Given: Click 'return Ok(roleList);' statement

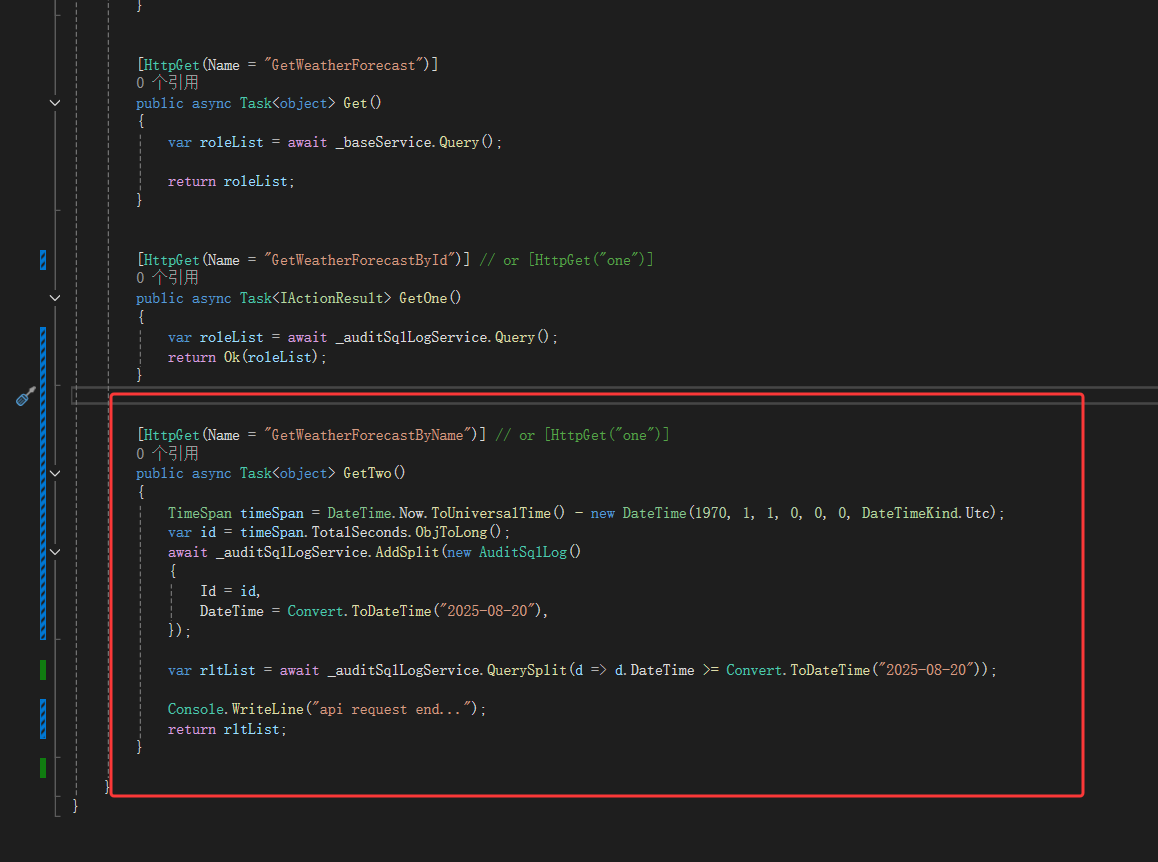Looking at the screenshot, I should click(x=247, y=357).
